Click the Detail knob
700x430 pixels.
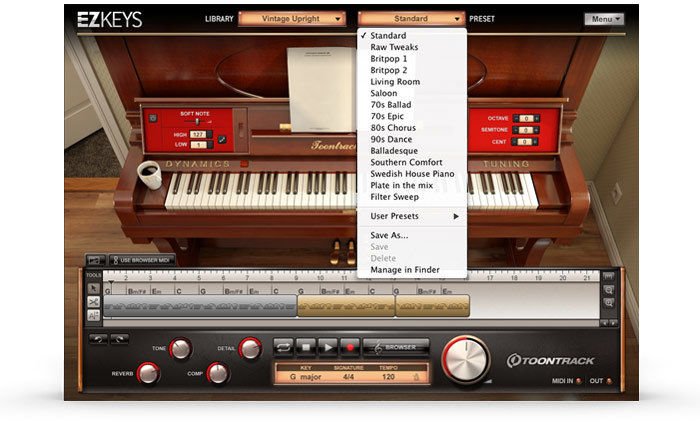click(x=250, y=349)
